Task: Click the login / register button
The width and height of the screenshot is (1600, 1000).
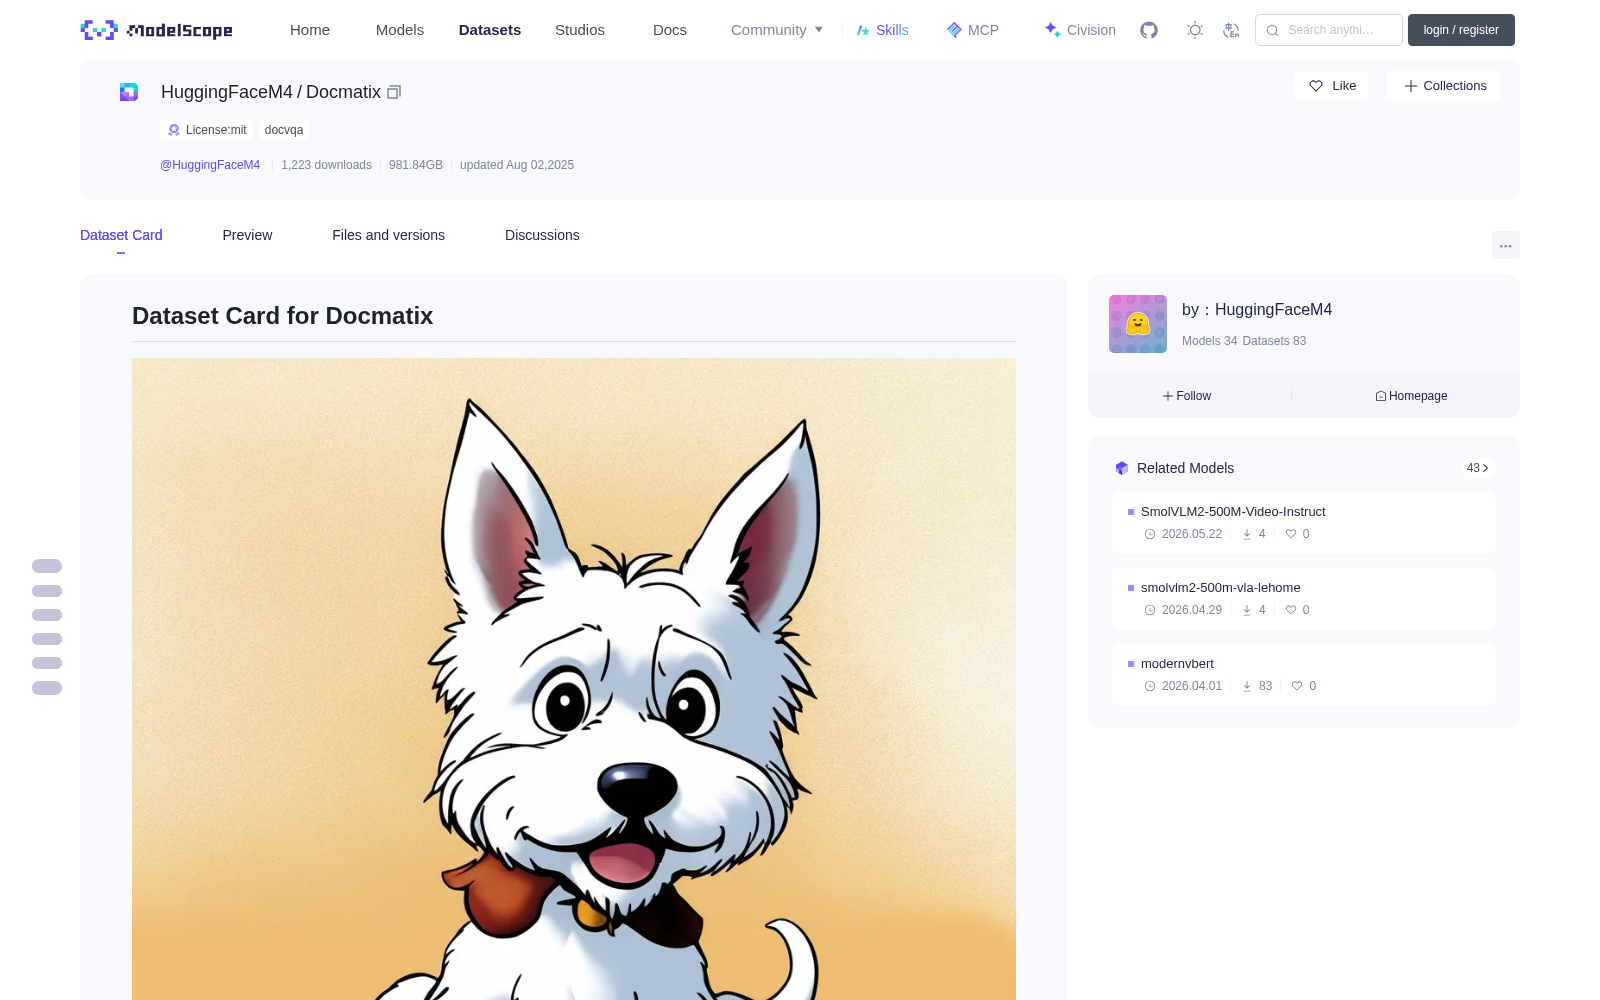Action: pos(1461,30)
